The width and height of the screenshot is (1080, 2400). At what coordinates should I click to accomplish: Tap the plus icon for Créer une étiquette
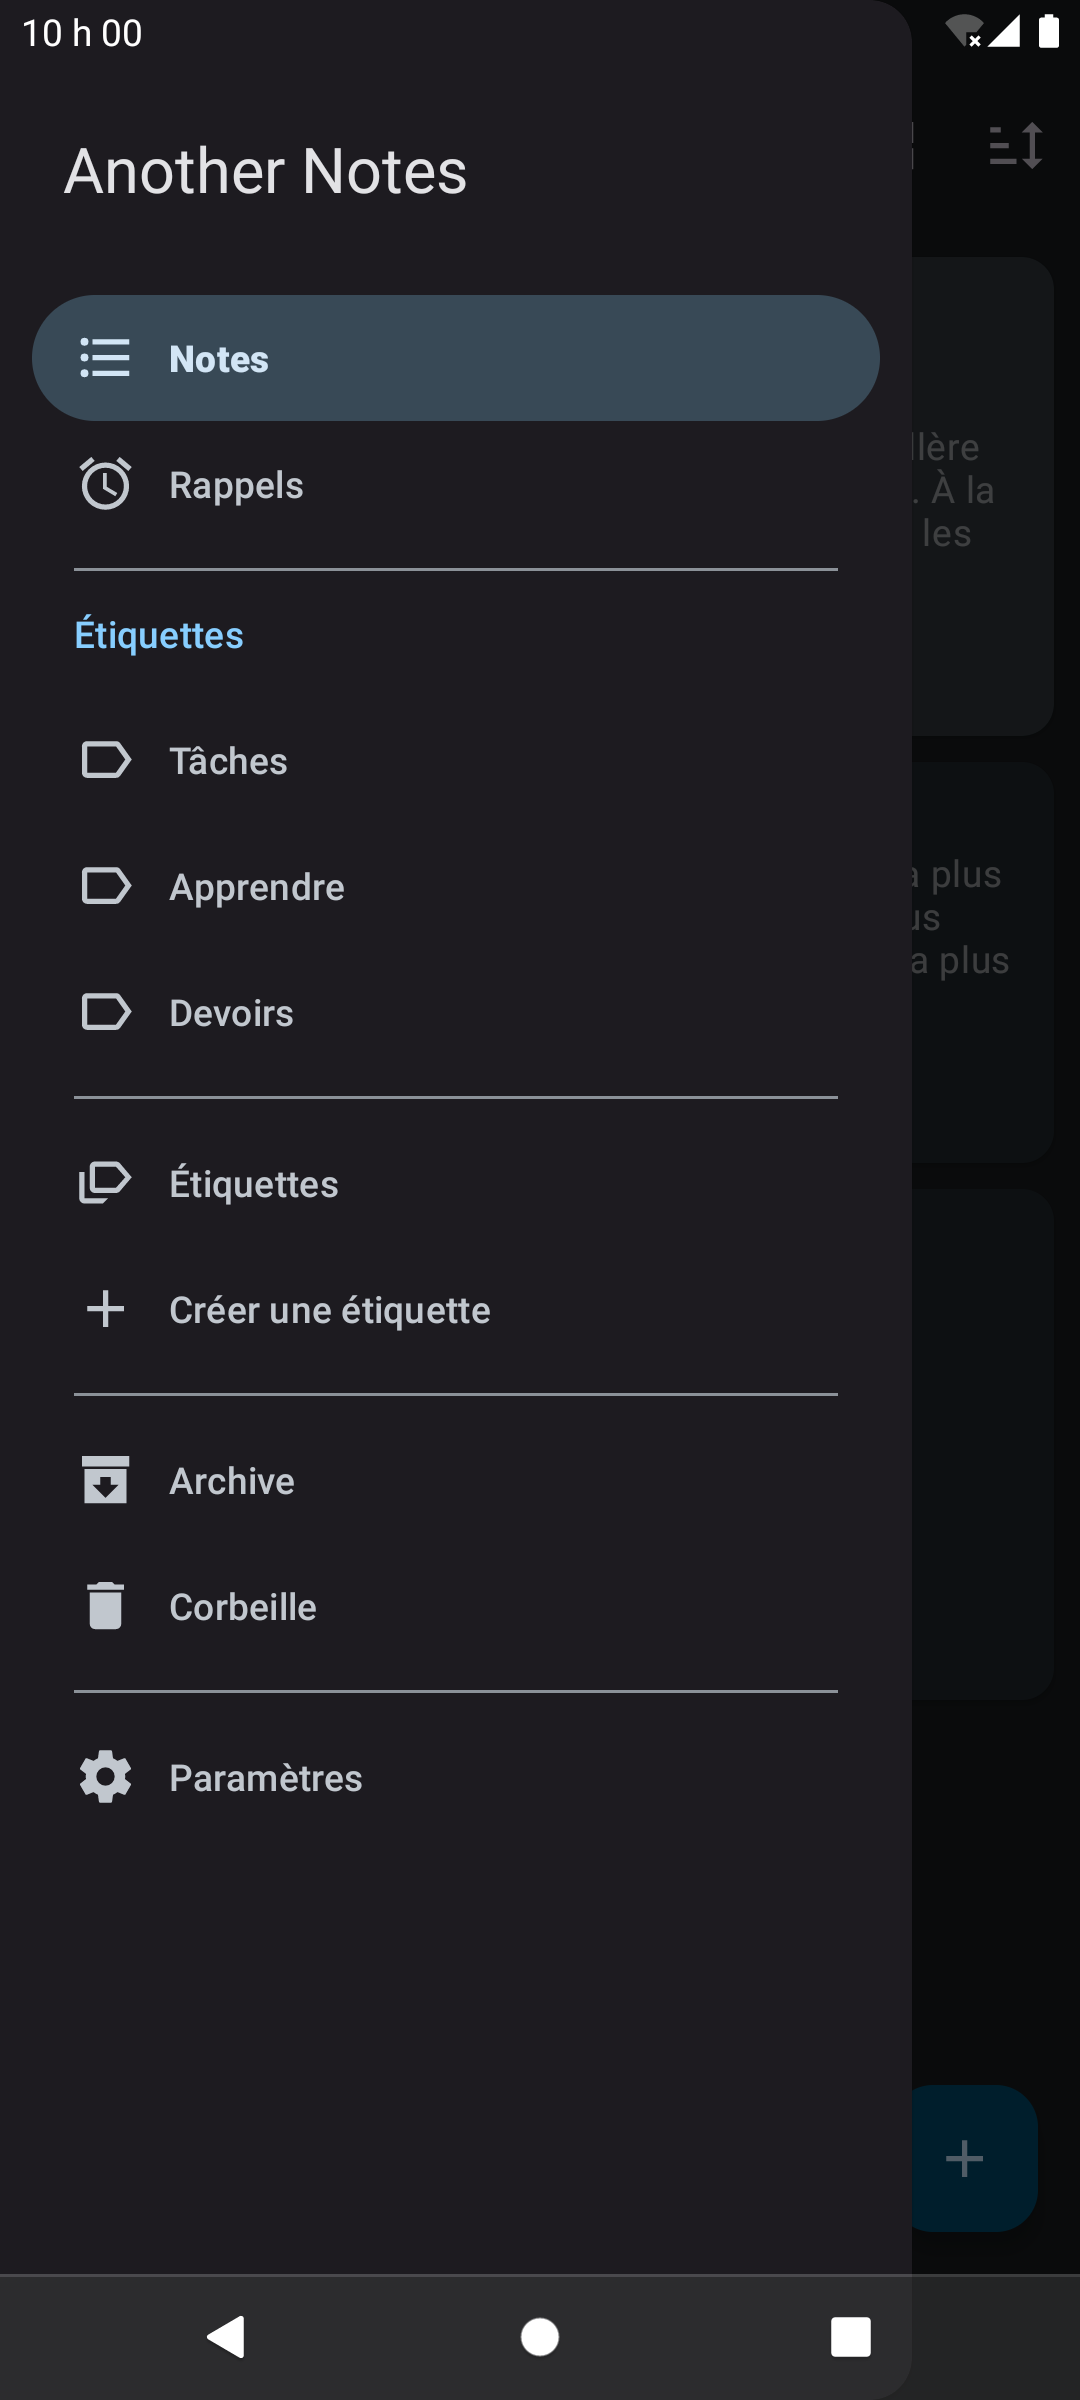click(x=105, y=1309)
